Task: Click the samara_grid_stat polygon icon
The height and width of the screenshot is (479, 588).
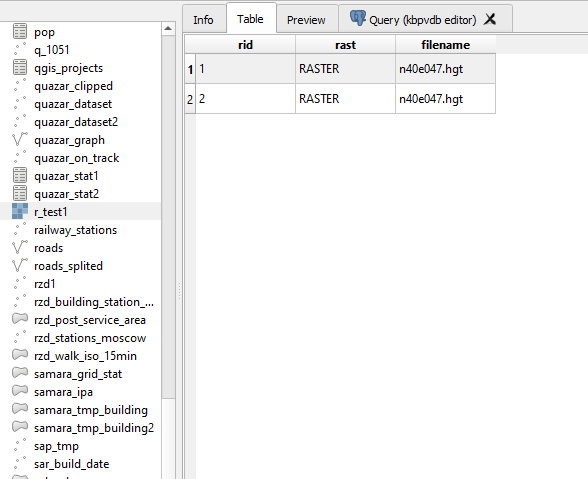Action: (x=20, y=373)
